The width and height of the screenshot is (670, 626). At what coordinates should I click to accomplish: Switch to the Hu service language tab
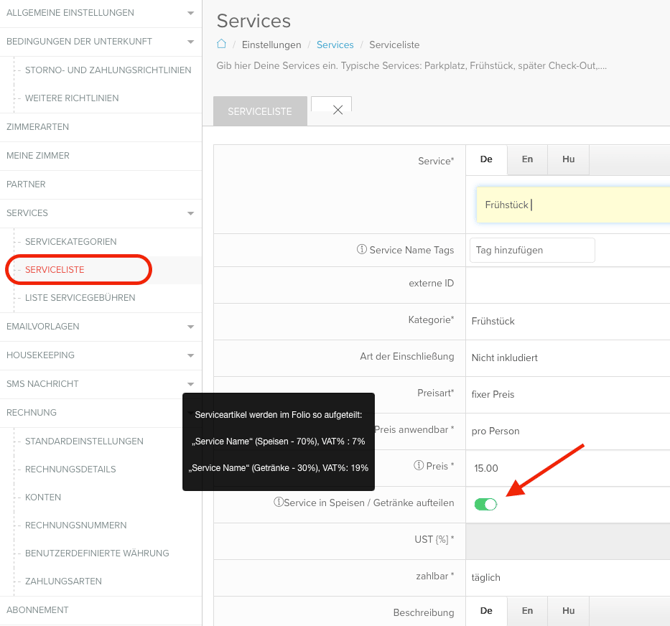coord(568,159)
